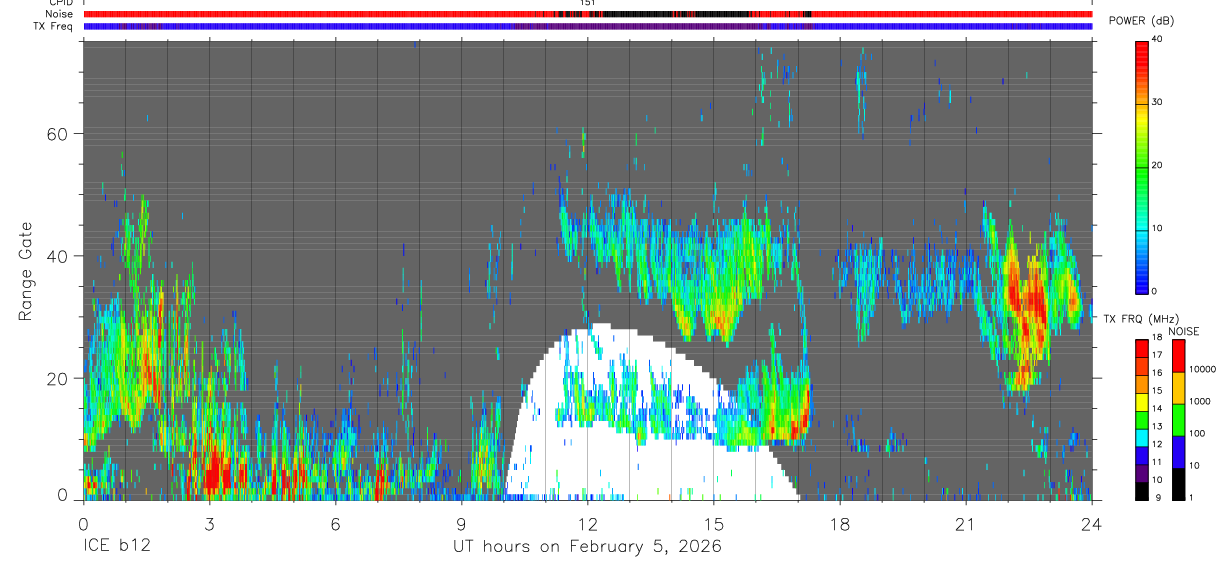
Task: Click the power colorbar's "20" tick value
Action: 1158,165
